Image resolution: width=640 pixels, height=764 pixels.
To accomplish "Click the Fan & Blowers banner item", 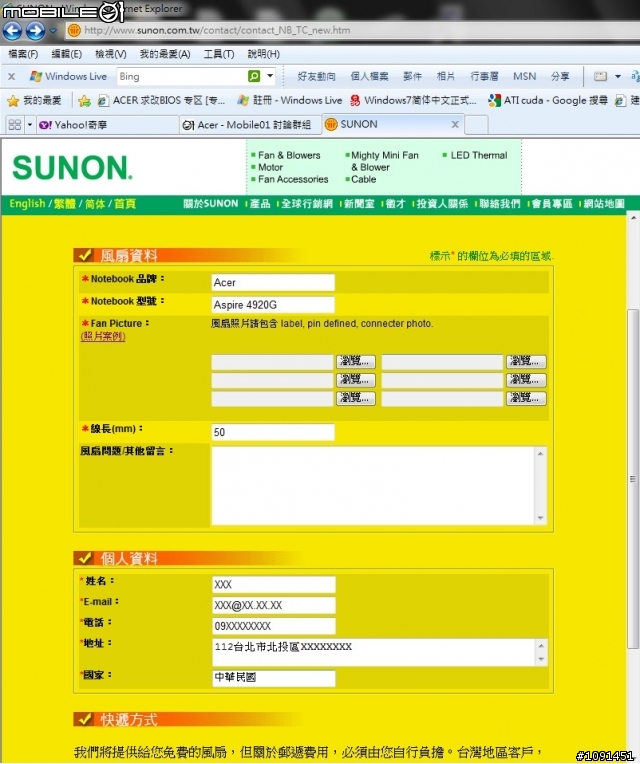I will [289, 155].
